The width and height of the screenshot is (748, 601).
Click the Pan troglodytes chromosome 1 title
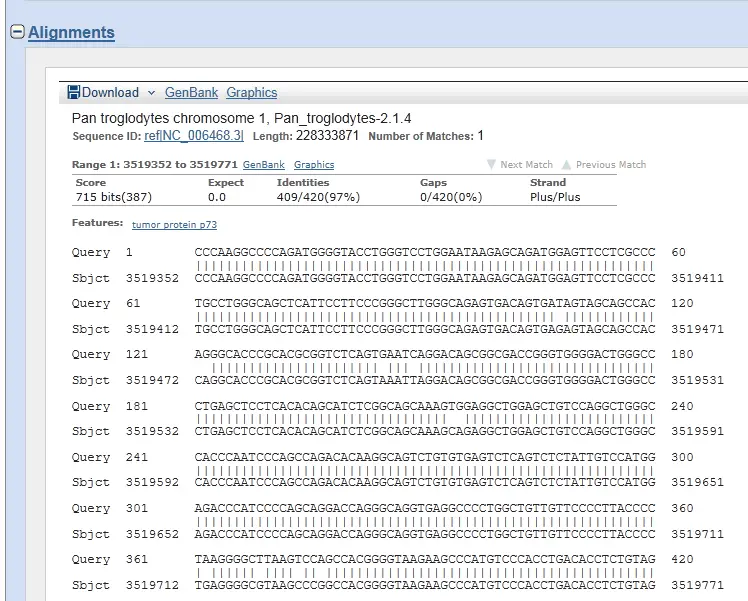tap(241, 118)
